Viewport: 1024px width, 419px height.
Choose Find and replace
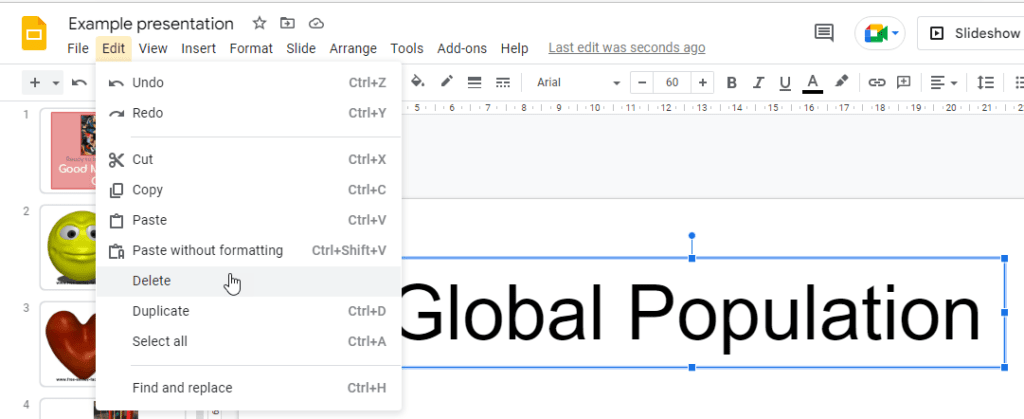click(x=249, y=388)
